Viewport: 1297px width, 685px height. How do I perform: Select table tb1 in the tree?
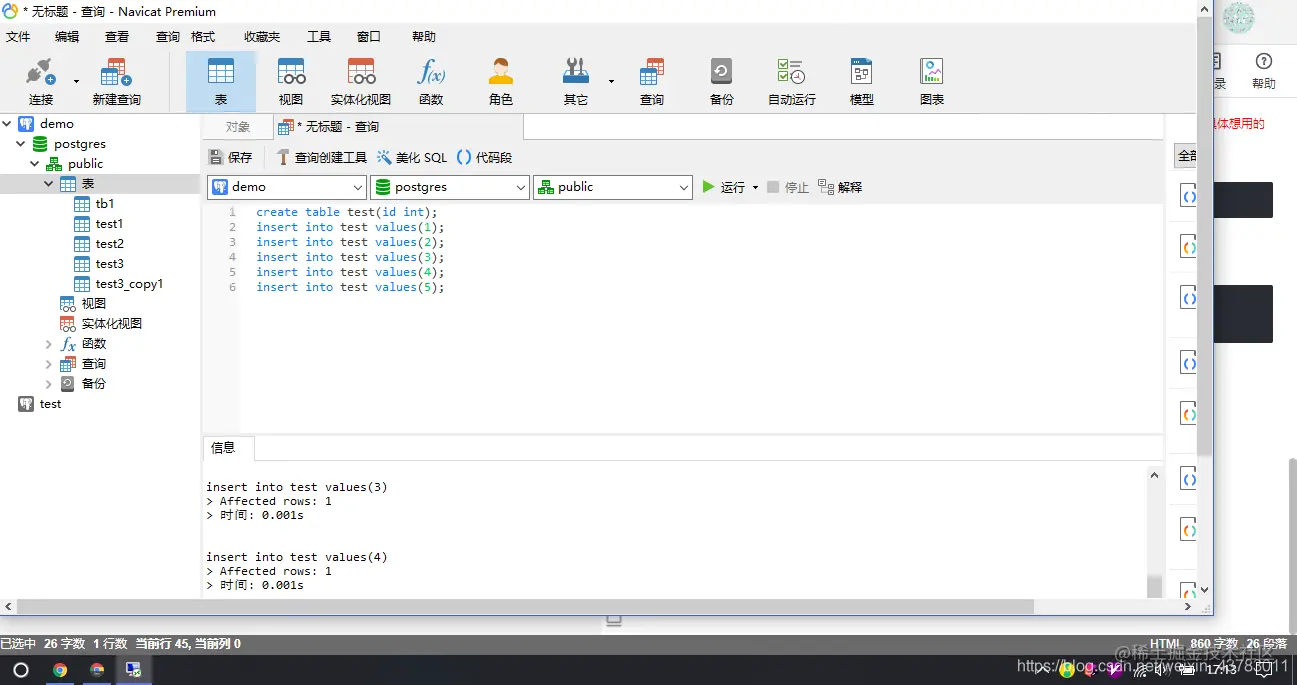tap(105, 204)
